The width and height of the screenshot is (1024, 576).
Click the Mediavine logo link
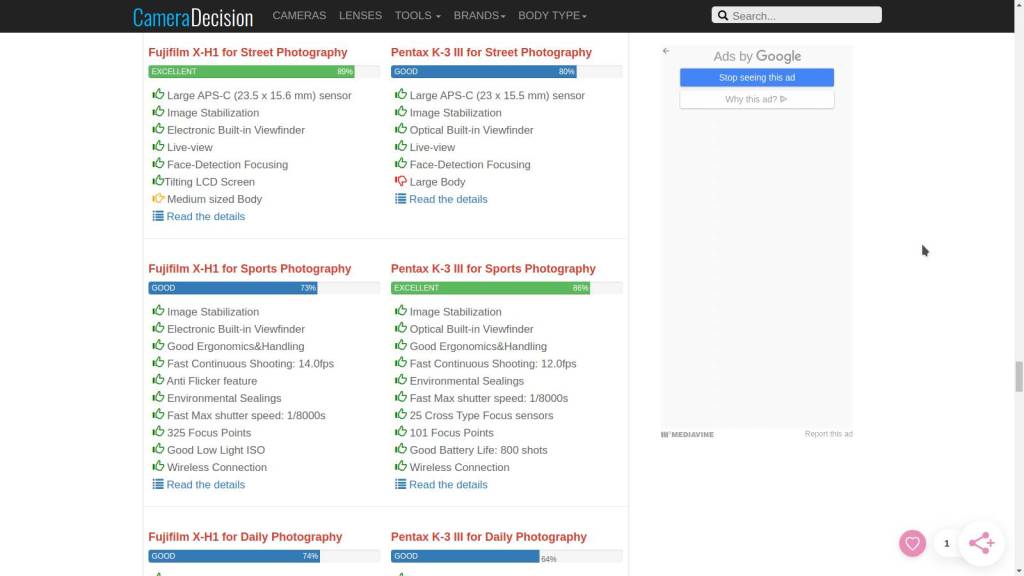point(687,434)
